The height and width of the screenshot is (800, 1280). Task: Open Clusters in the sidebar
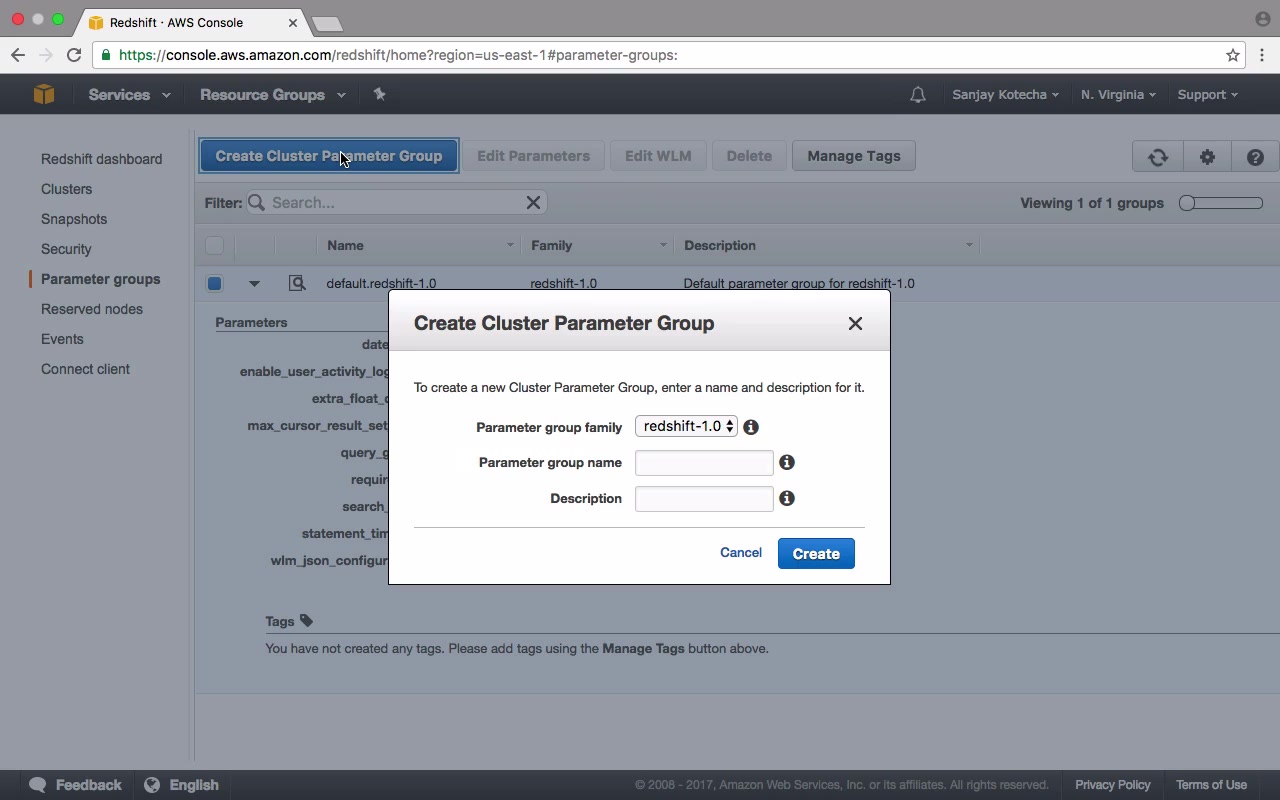(66, 189)
